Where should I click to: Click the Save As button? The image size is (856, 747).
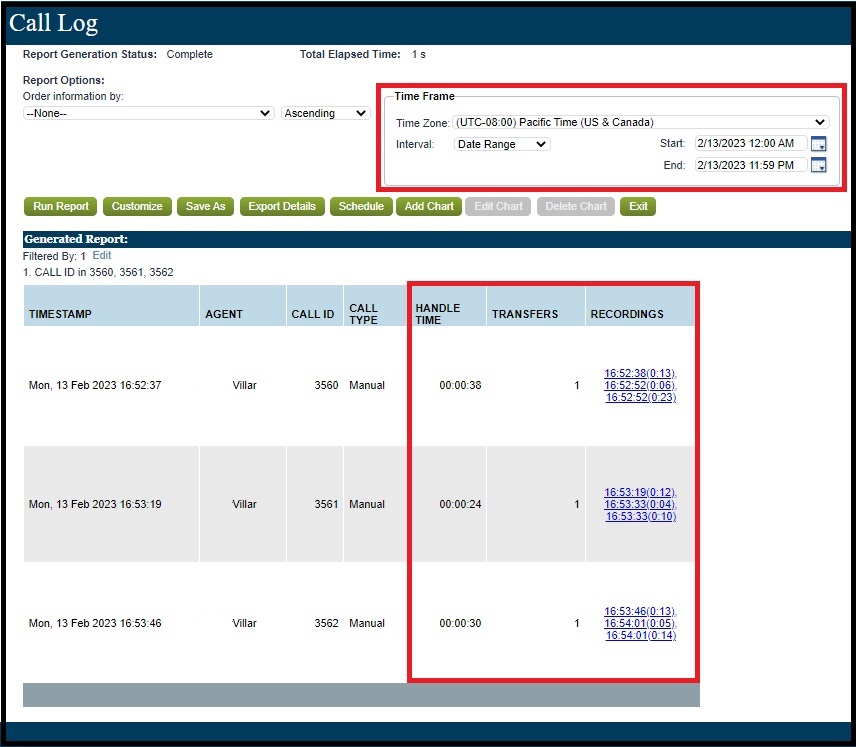click(x=205, y=206)
